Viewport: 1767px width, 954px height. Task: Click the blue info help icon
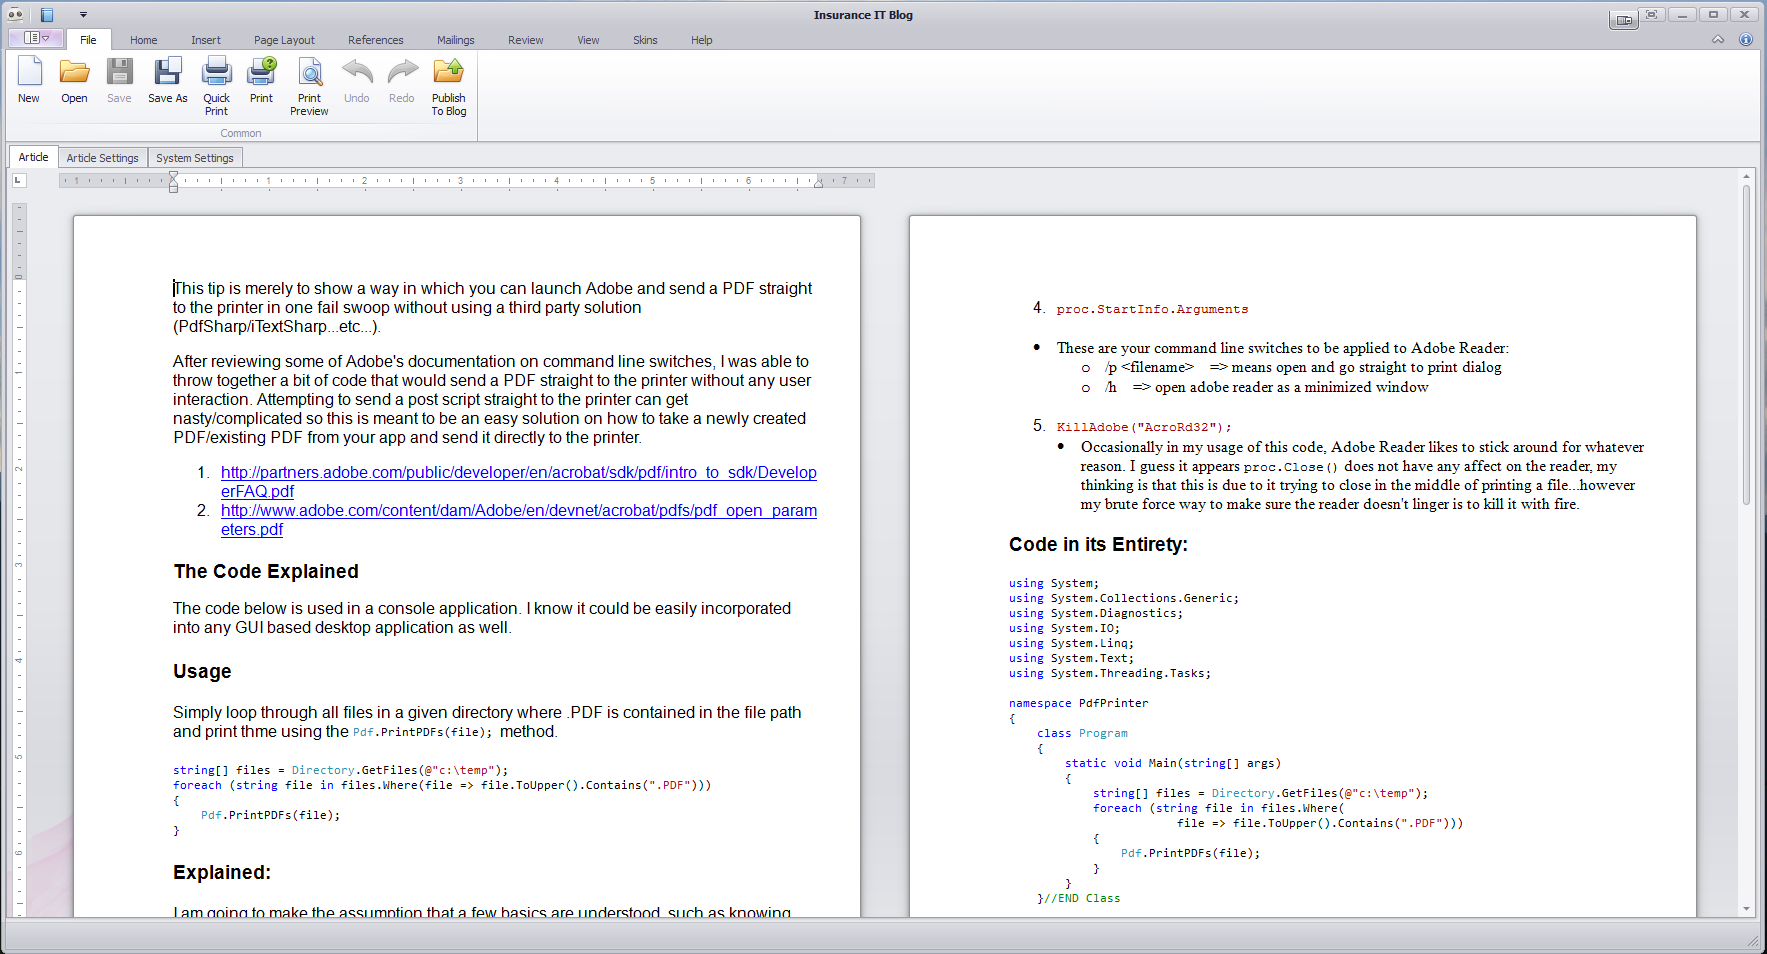pyautogui.click(x=1745, y=40)
